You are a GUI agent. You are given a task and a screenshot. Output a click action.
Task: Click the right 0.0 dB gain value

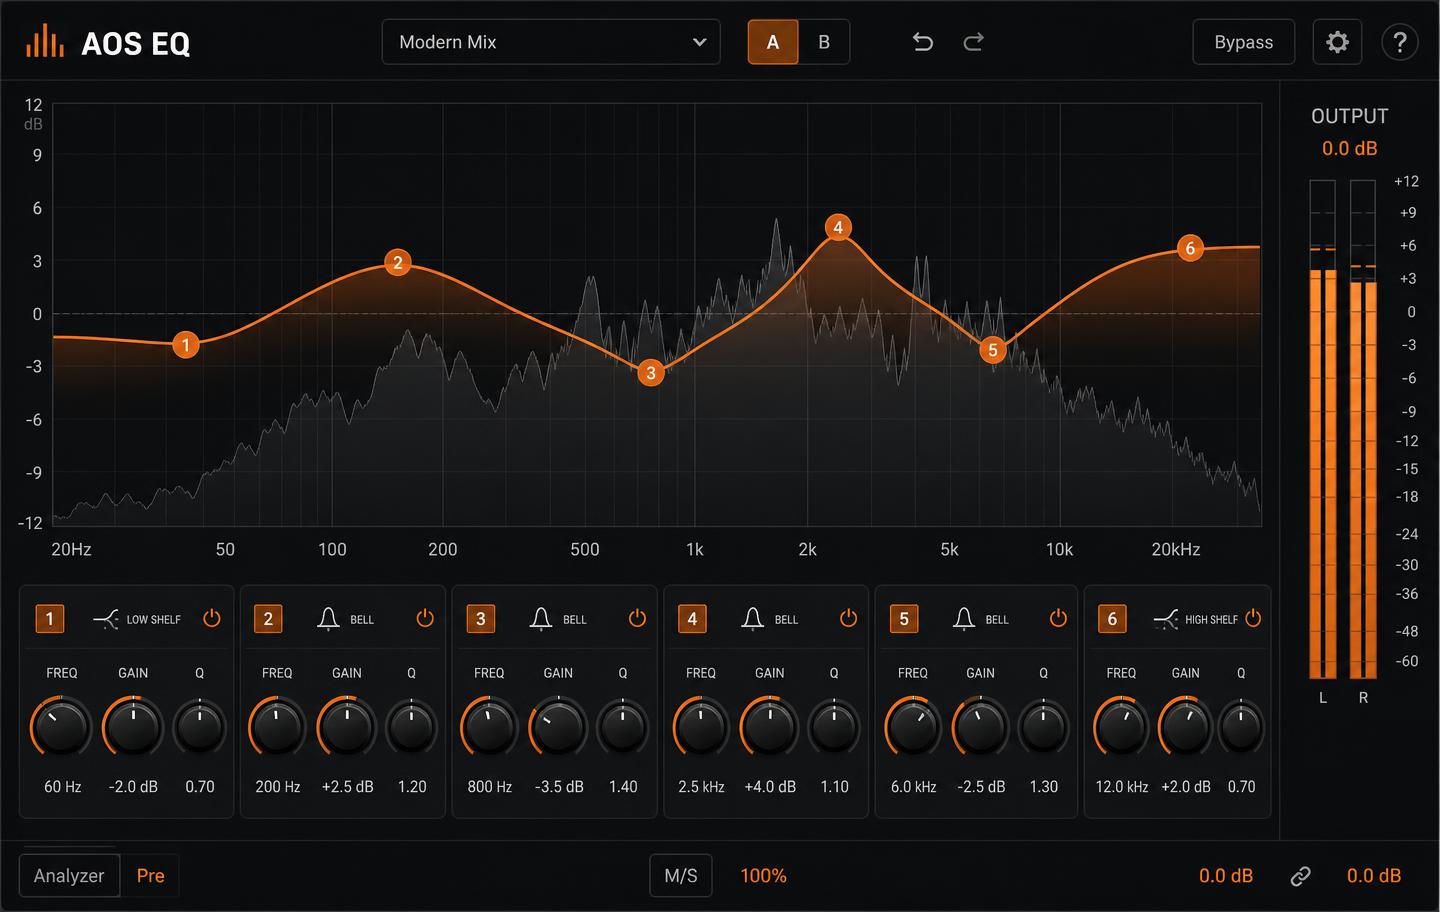pos(1374,876)
